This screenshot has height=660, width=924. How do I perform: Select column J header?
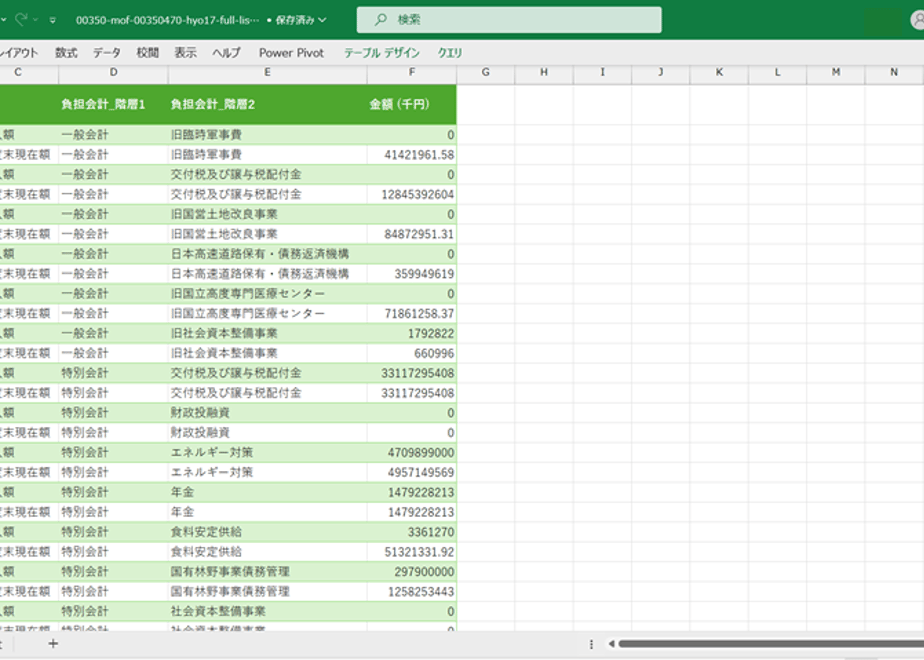(x=661, y=72)
